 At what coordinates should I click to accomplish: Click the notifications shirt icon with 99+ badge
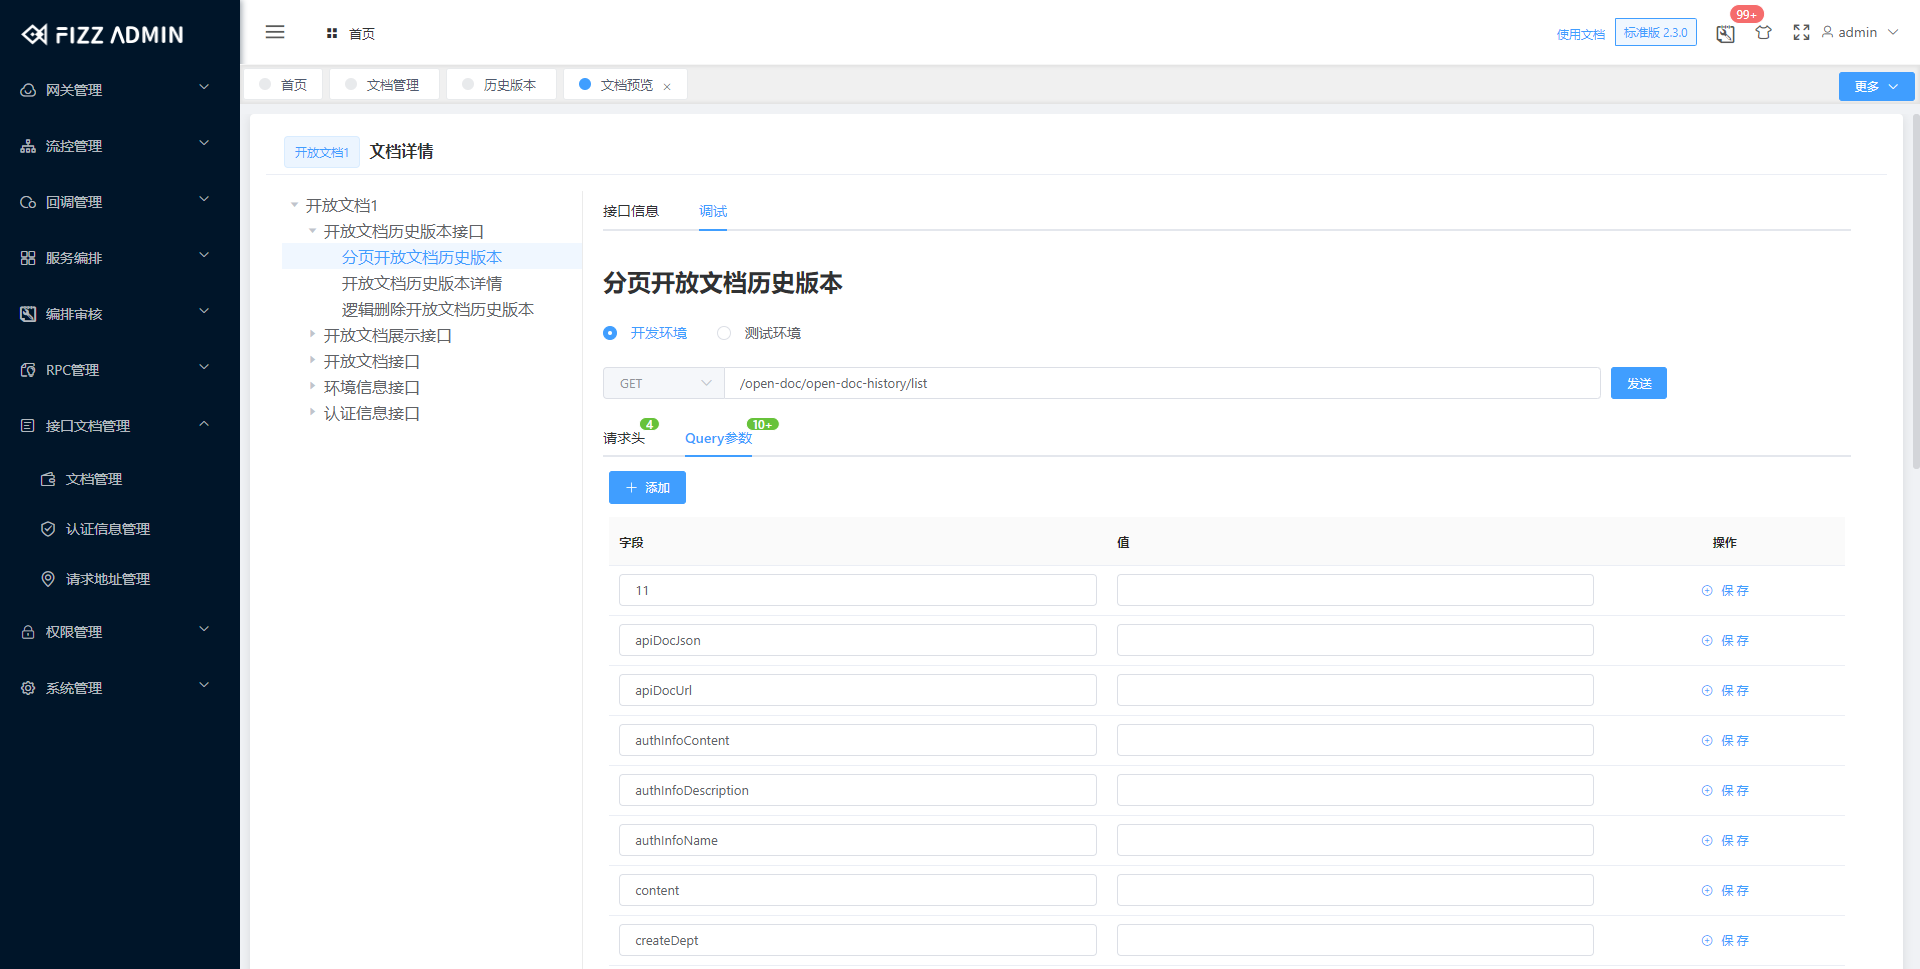point(1763,33)
